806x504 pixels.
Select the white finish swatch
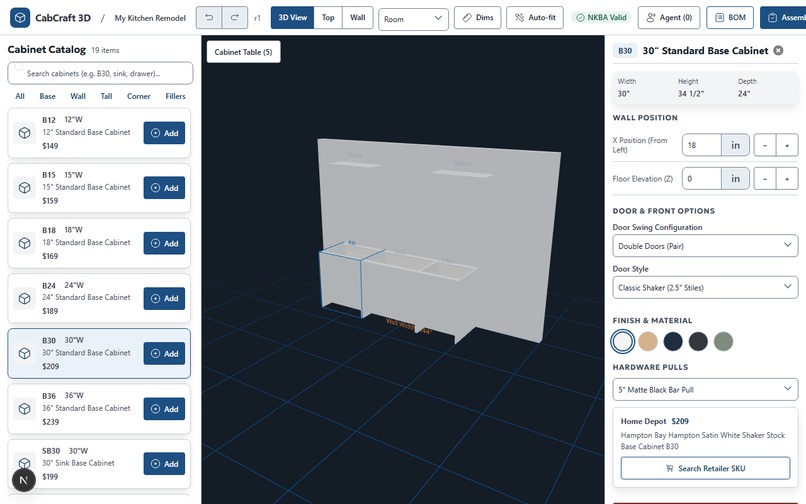(622, 341)
